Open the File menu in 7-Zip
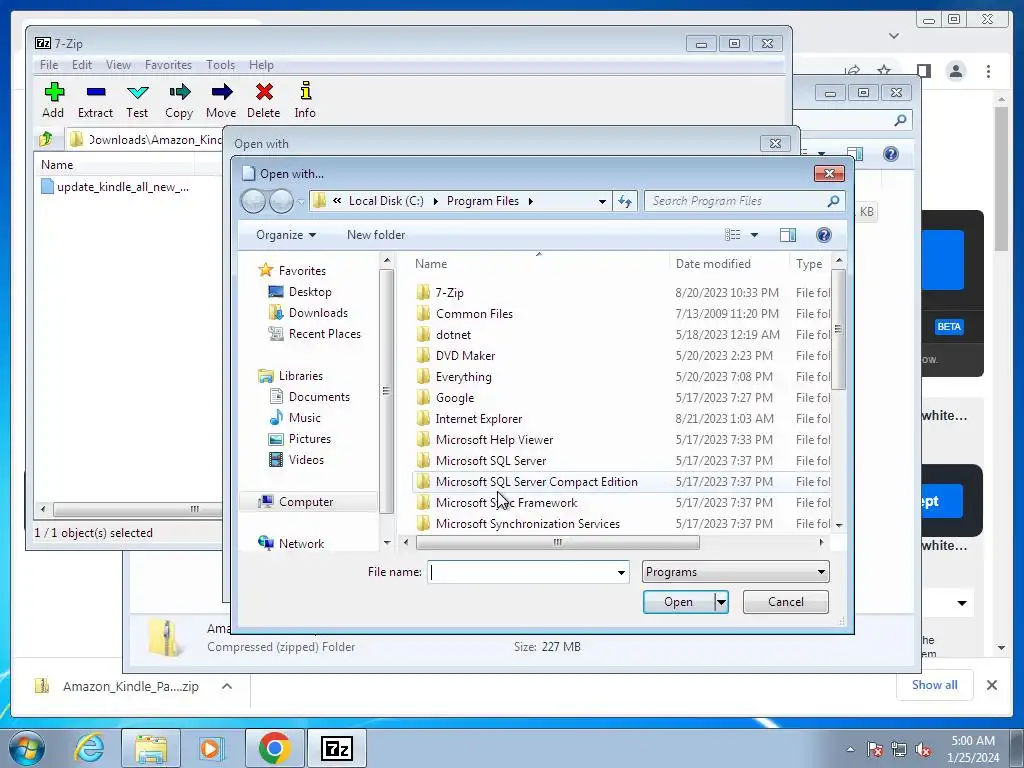The image size is (1024, 768). pyautogui.click(x=49, y=65)
